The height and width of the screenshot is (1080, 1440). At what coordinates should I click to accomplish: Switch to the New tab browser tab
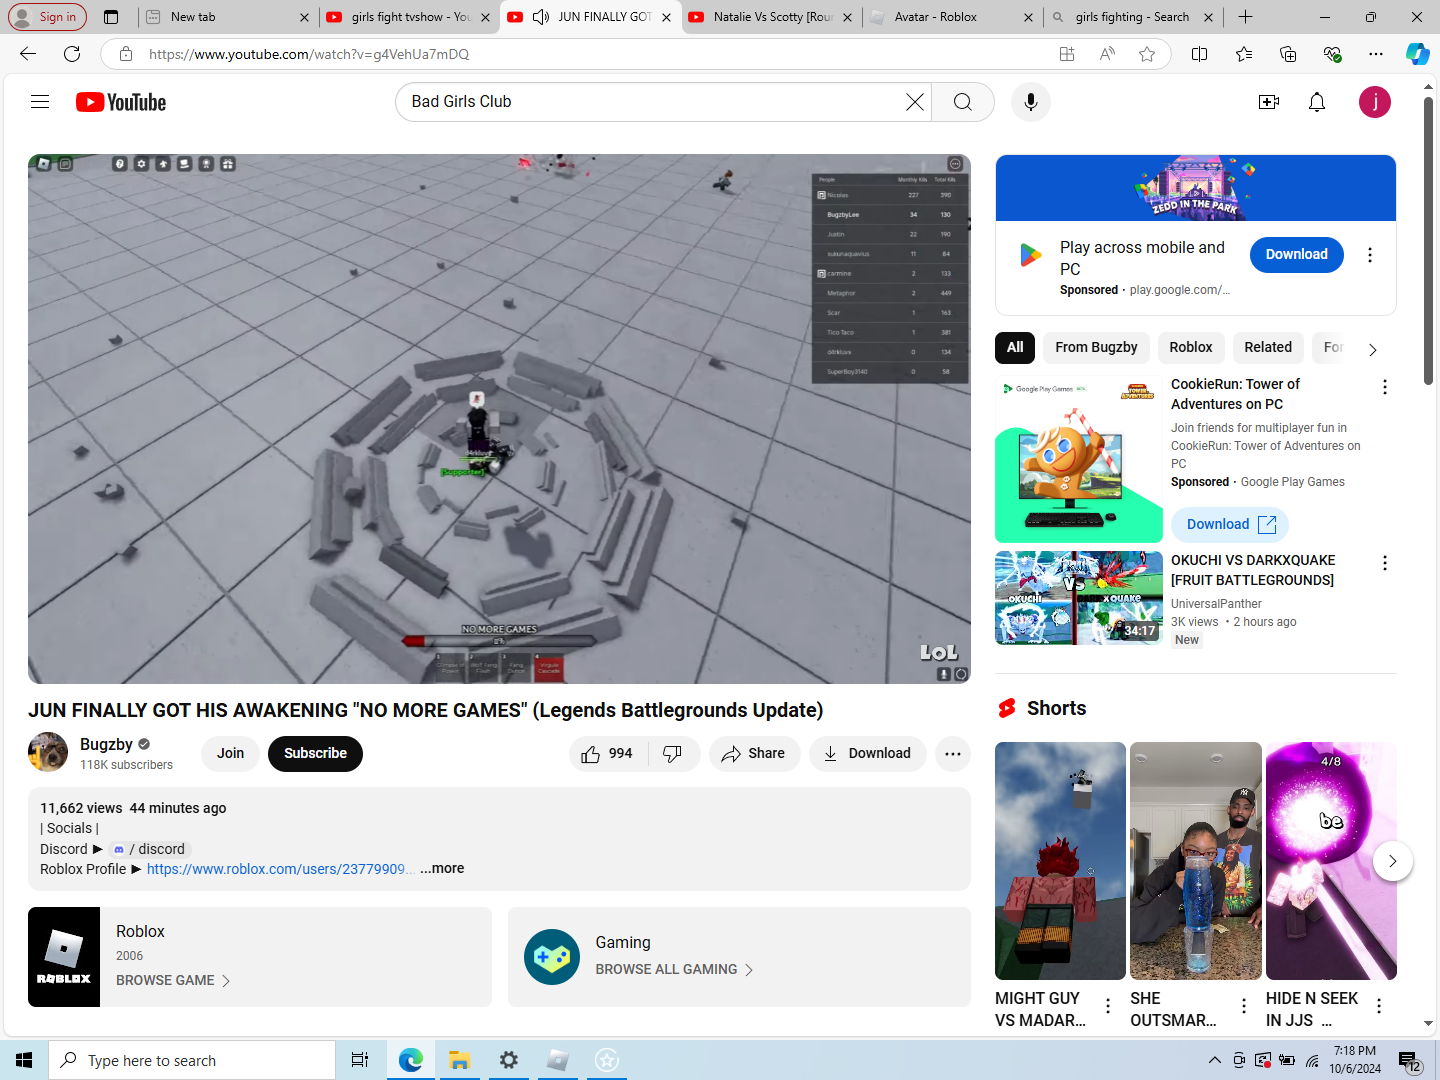(x=229, y=17)
